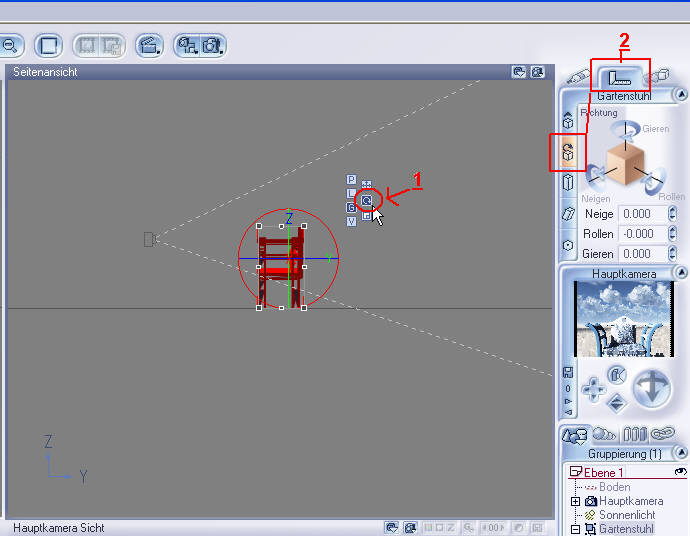Click the camera render toolbar icon
The image size is (690, 536).
pos(213,45)
